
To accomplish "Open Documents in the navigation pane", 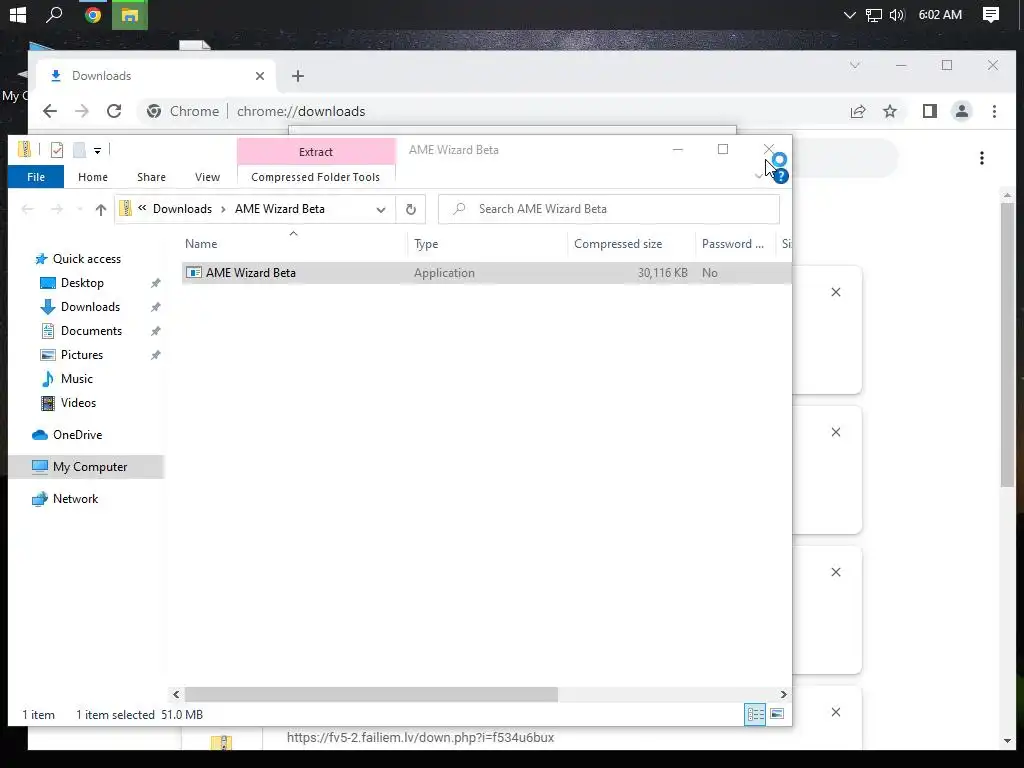I will click(91, 331).
